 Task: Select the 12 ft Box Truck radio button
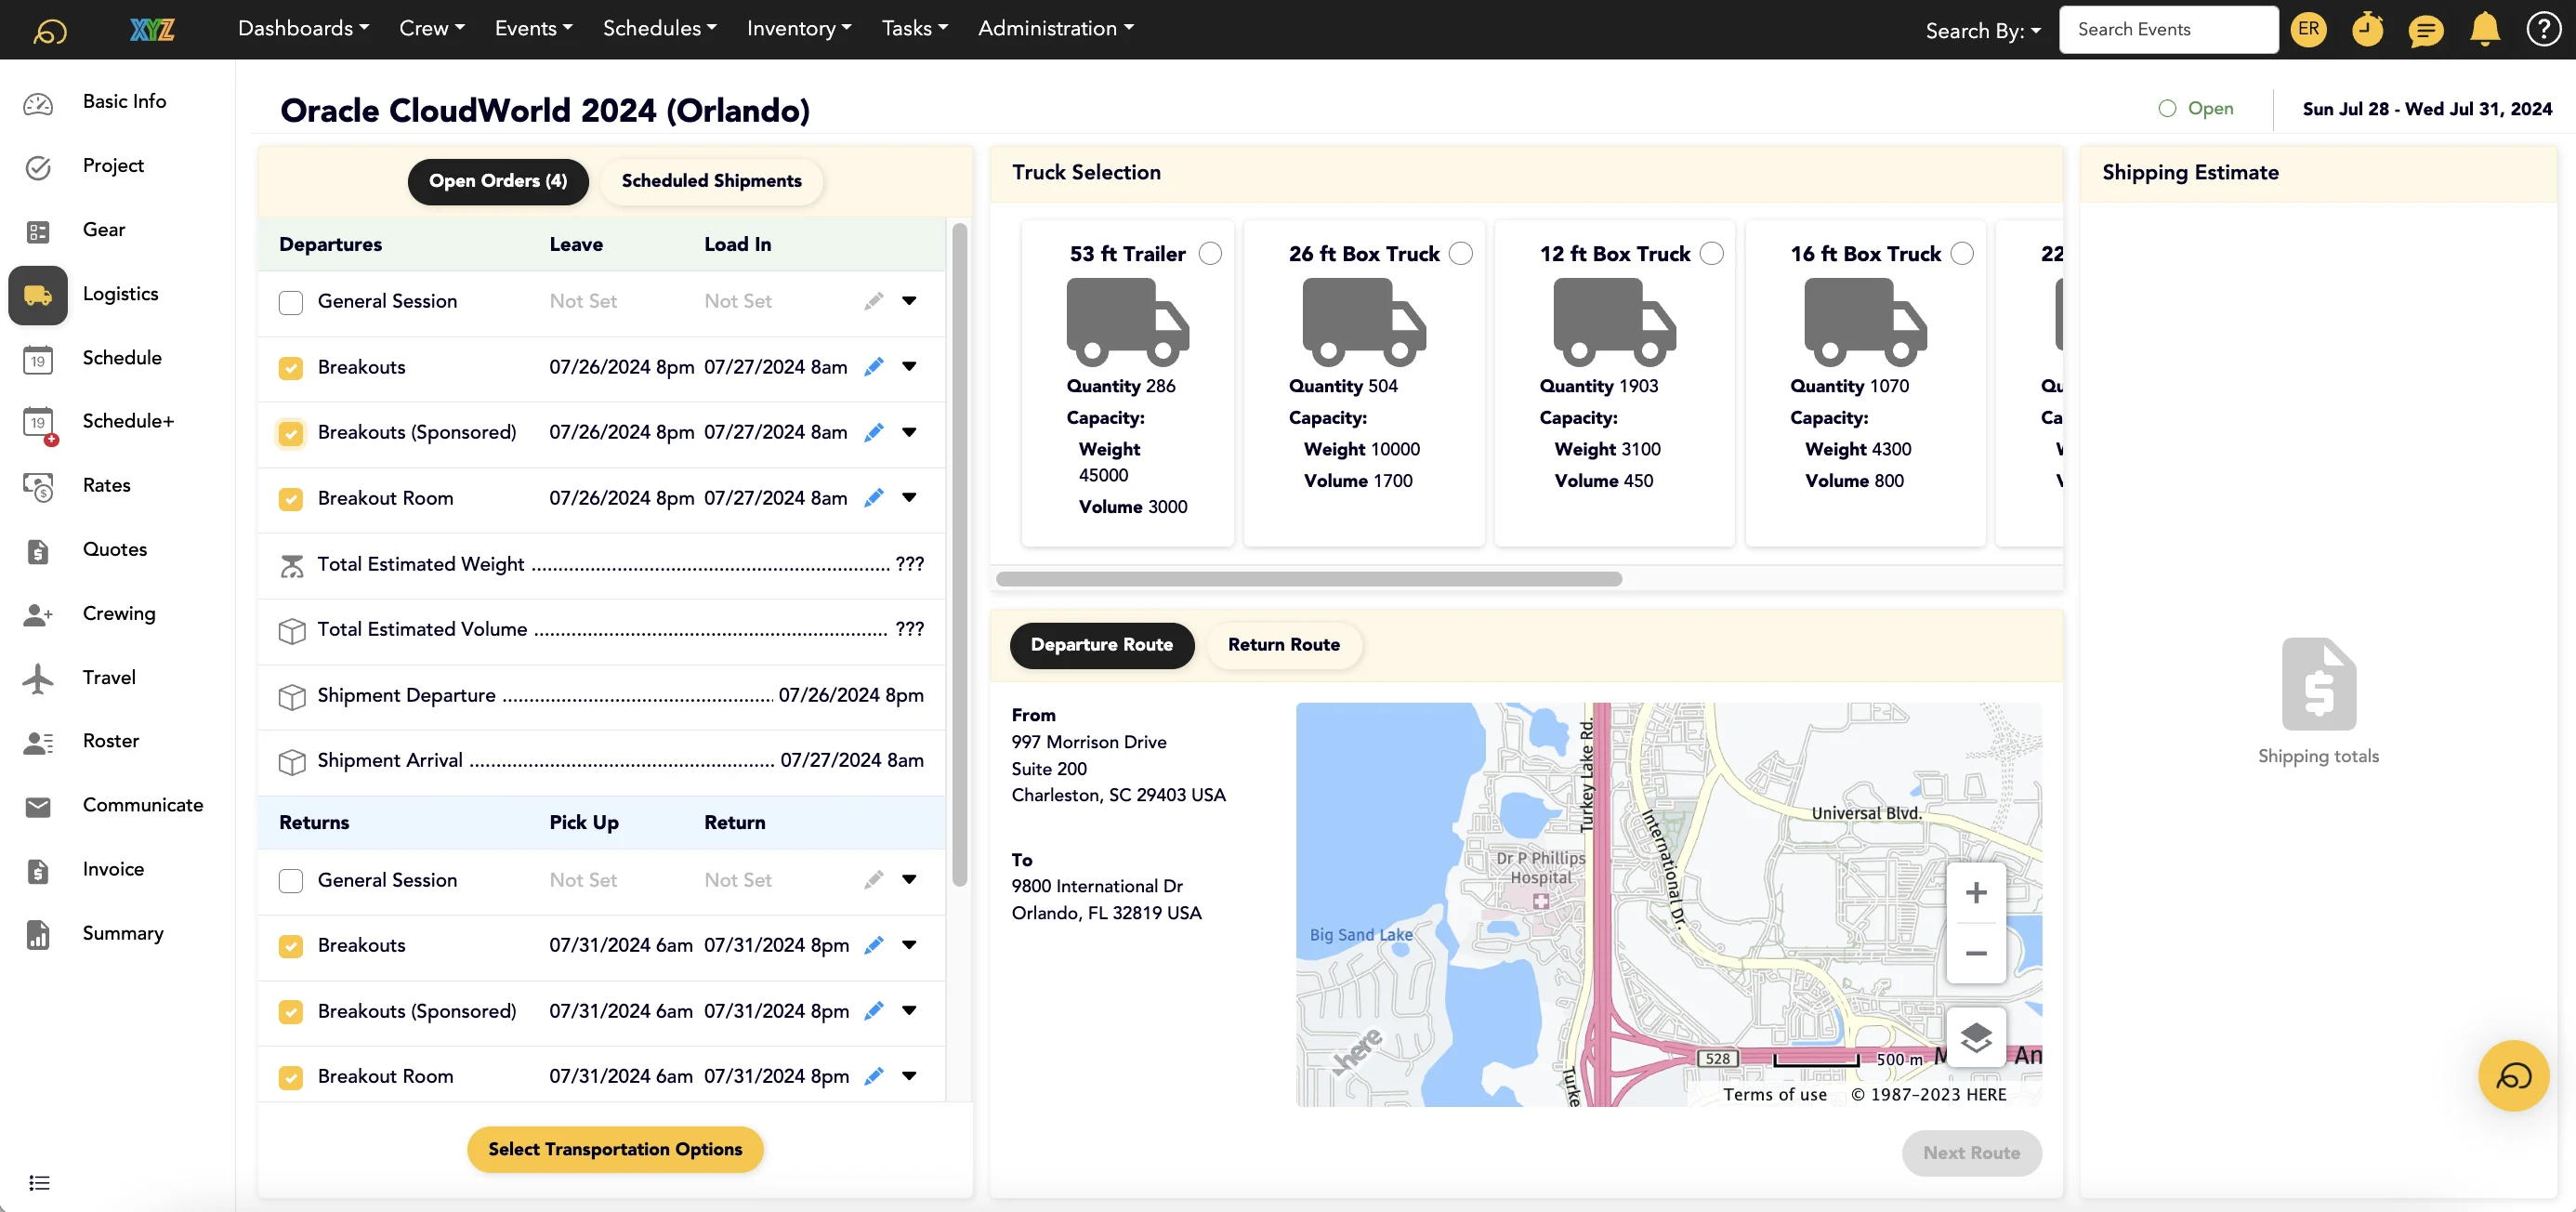point(1712,254)
